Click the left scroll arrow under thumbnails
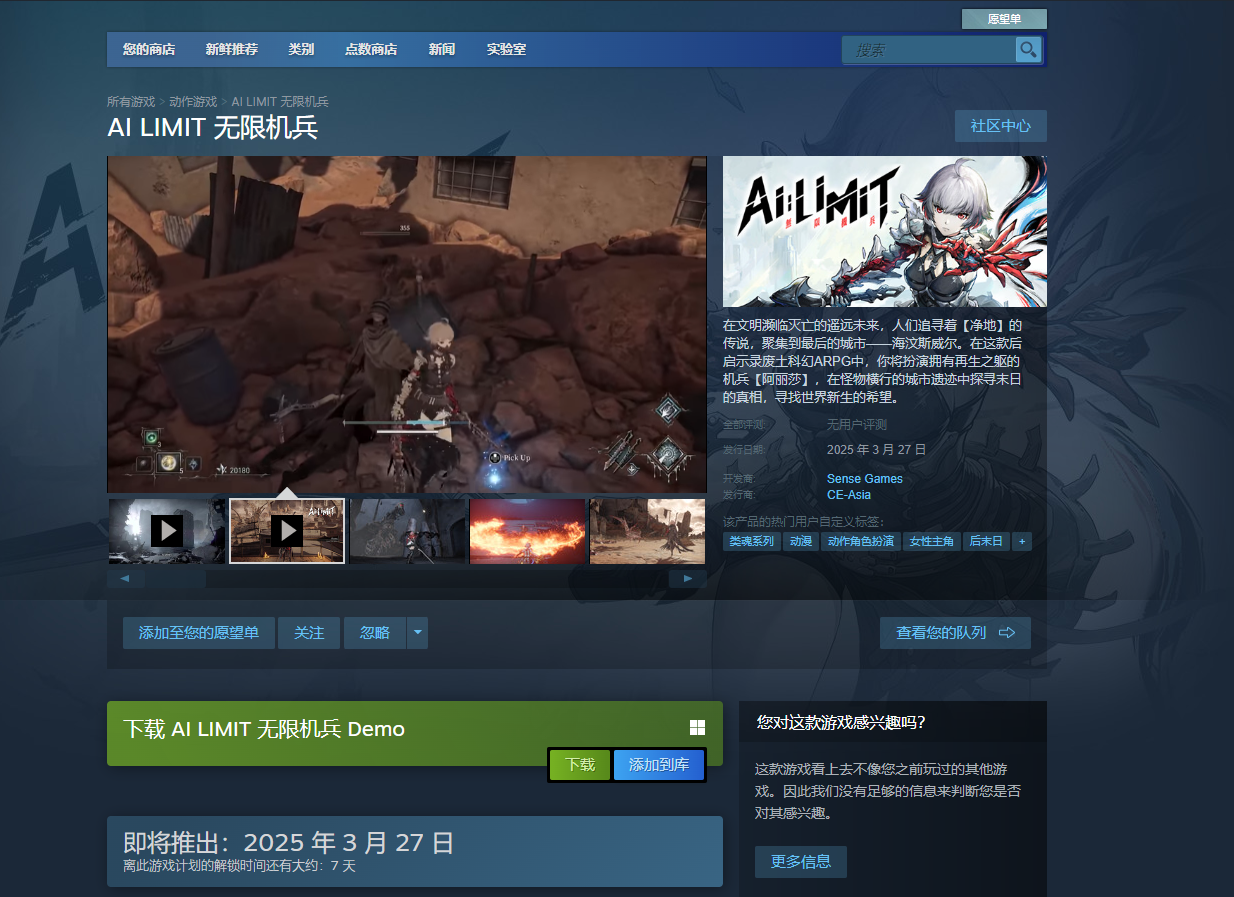 click(x=125, y=578)
